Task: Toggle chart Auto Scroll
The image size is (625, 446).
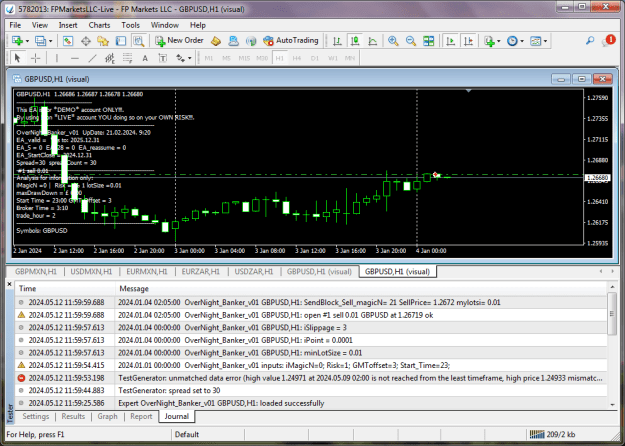Action: coord(450,41)
